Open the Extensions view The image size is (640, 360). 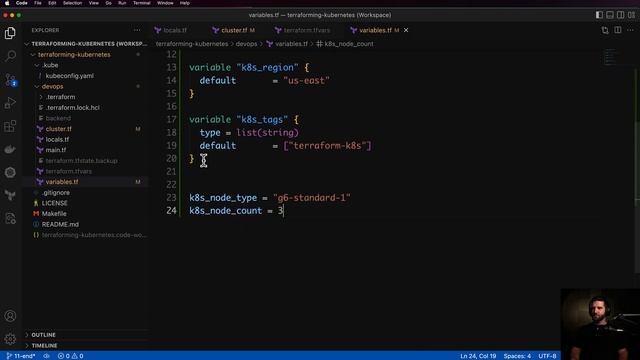(10, 126)
